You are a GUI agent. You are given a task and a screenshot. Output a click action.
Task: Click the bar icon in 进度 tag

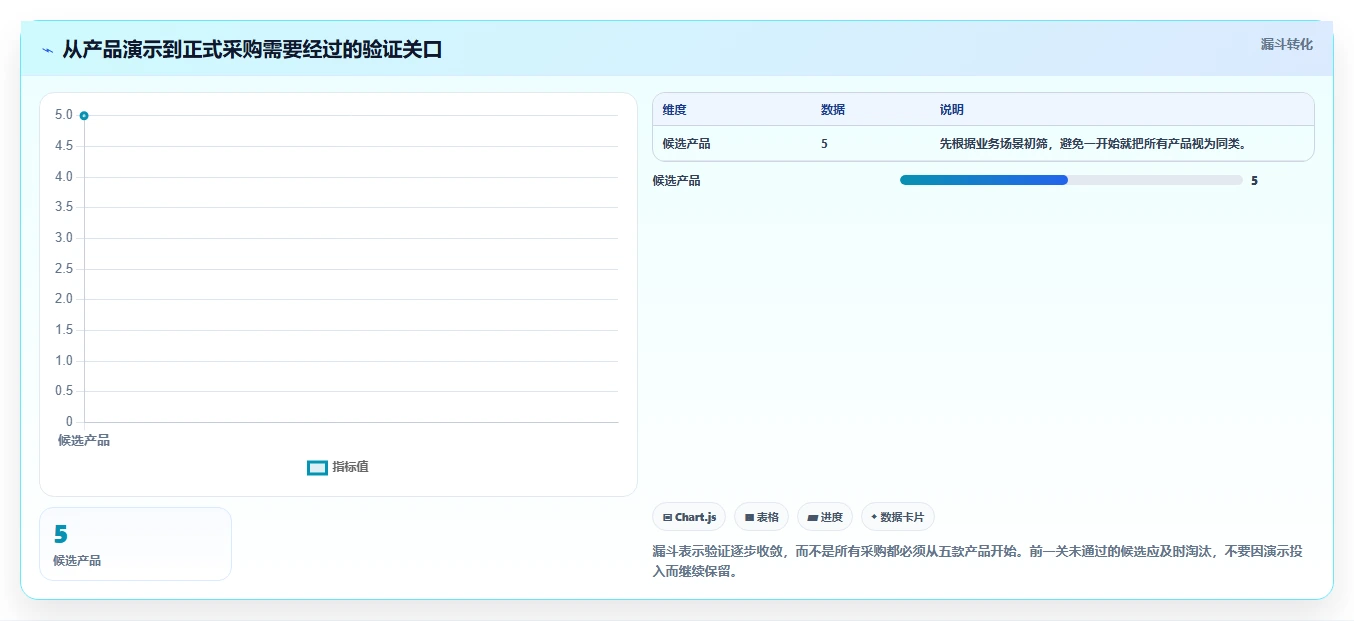(x=813, y=518)
